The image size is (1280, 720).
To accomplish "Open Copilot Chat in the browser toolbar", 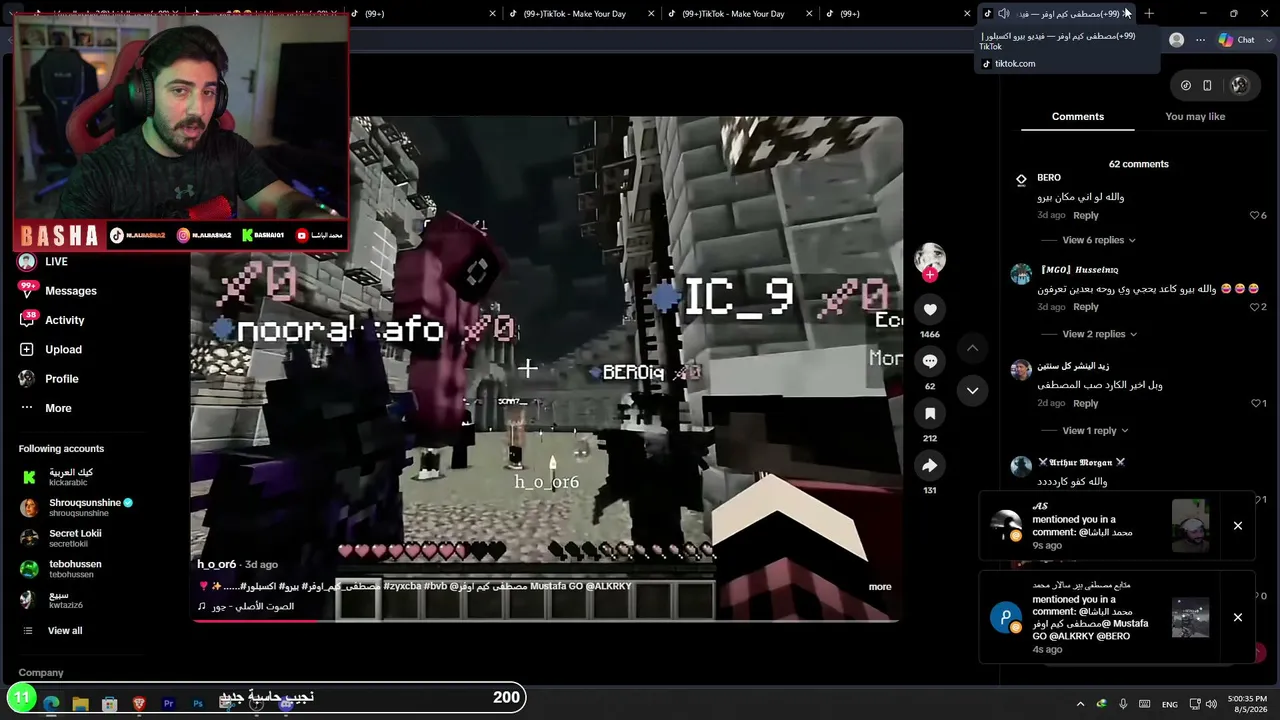I will point(1237,40).
